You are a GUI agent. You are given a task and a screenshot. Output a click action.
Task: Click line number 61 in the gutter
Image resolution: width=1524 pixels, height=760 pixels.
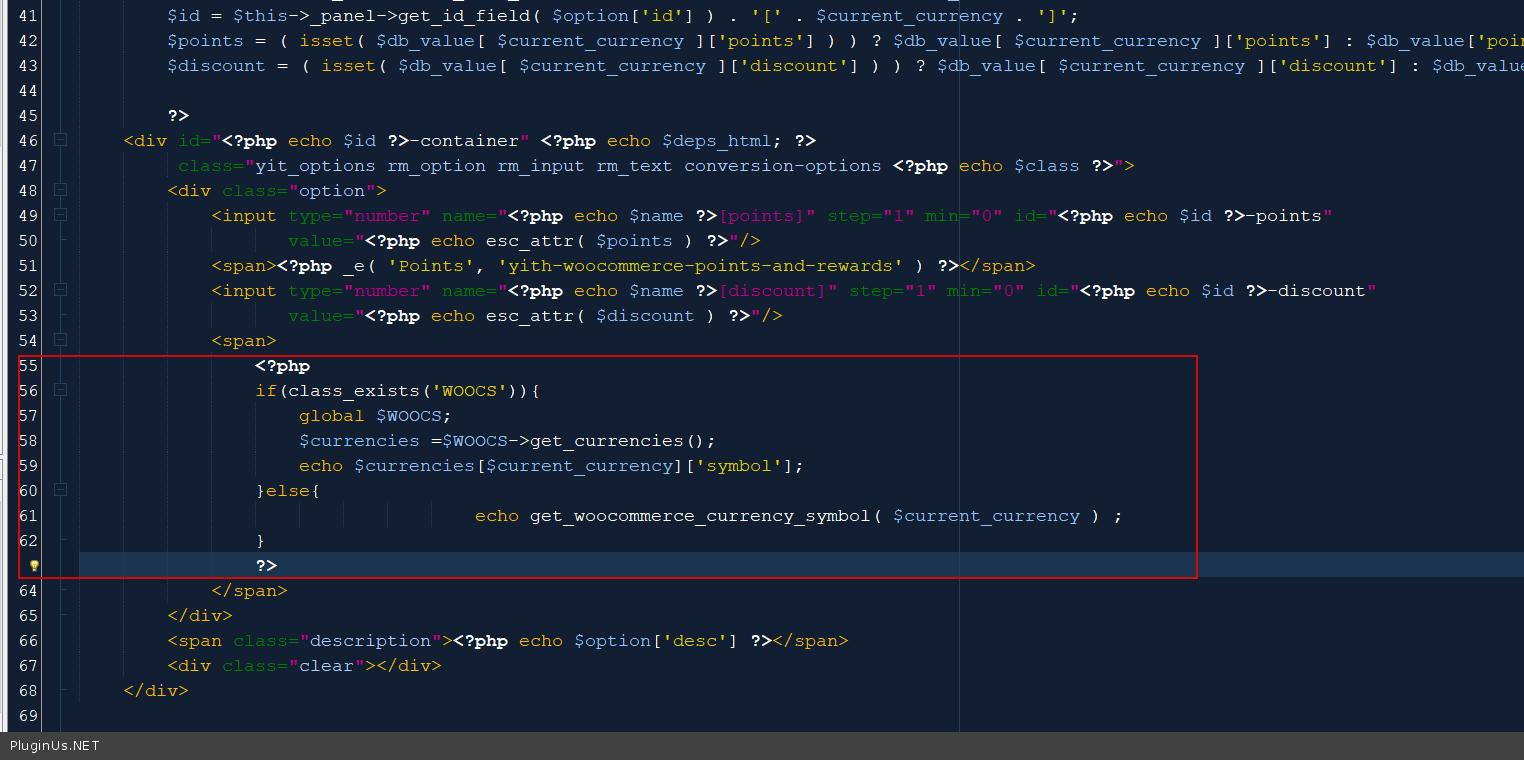28,516
